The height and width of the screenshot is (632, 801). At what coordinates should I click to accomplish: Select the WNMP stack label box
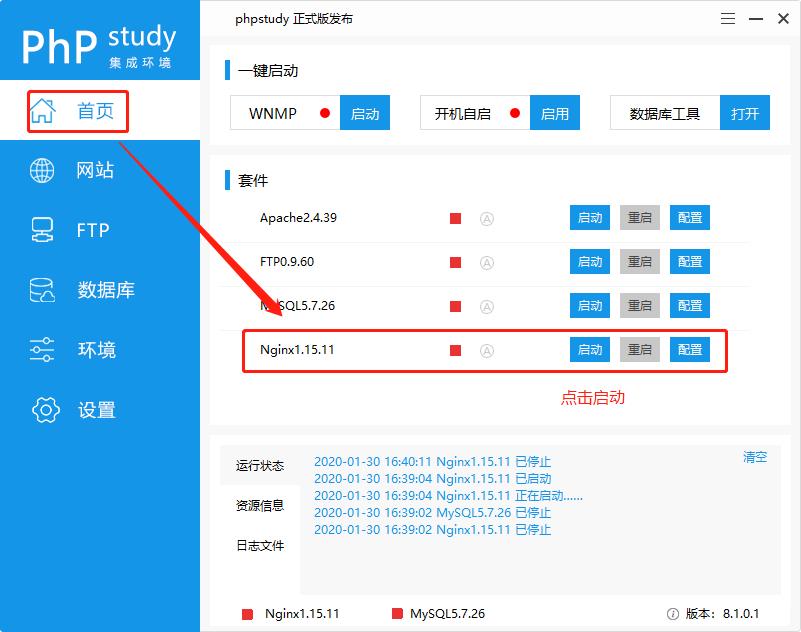[285, 113]
